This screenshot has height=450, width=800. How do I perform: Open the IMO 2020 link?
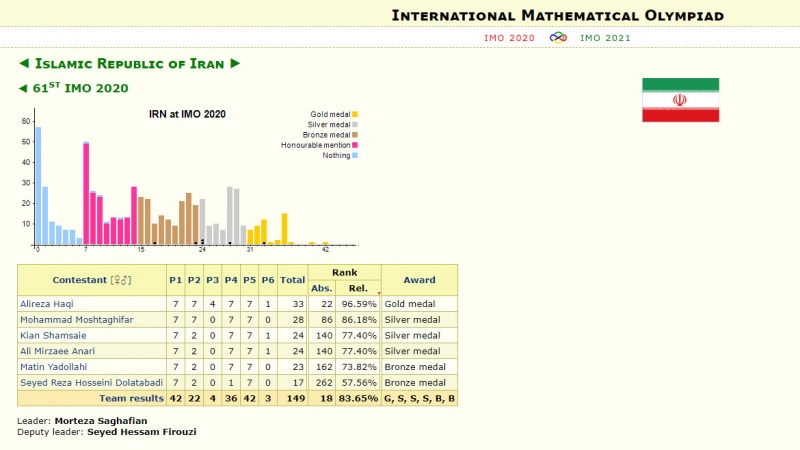point(509,37)
